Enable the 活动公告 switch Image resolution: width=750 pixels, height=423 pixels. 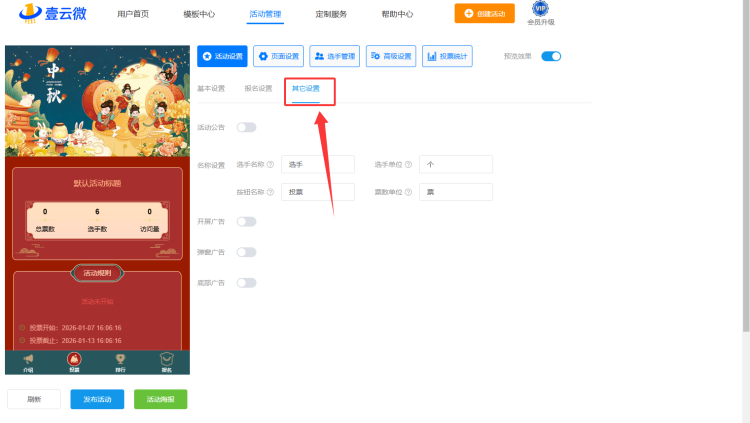pyautogui.click(x=246, y=127)
